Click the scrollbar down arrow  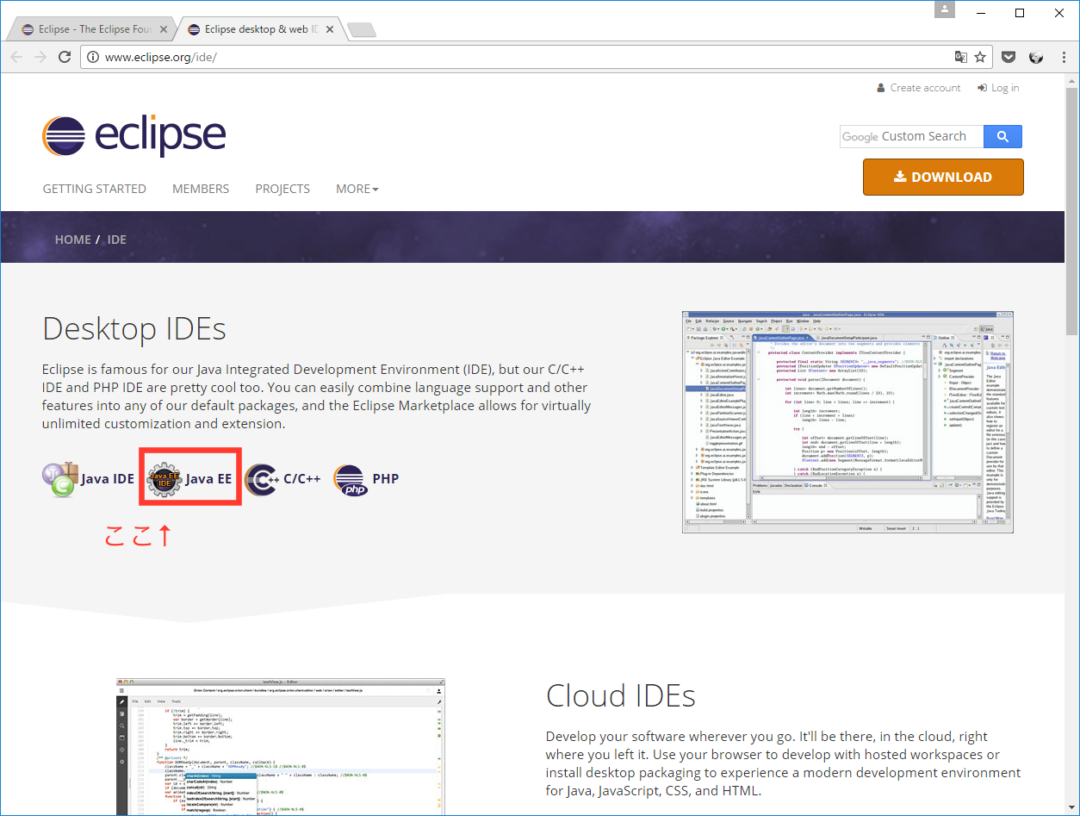pos(1072,808)
